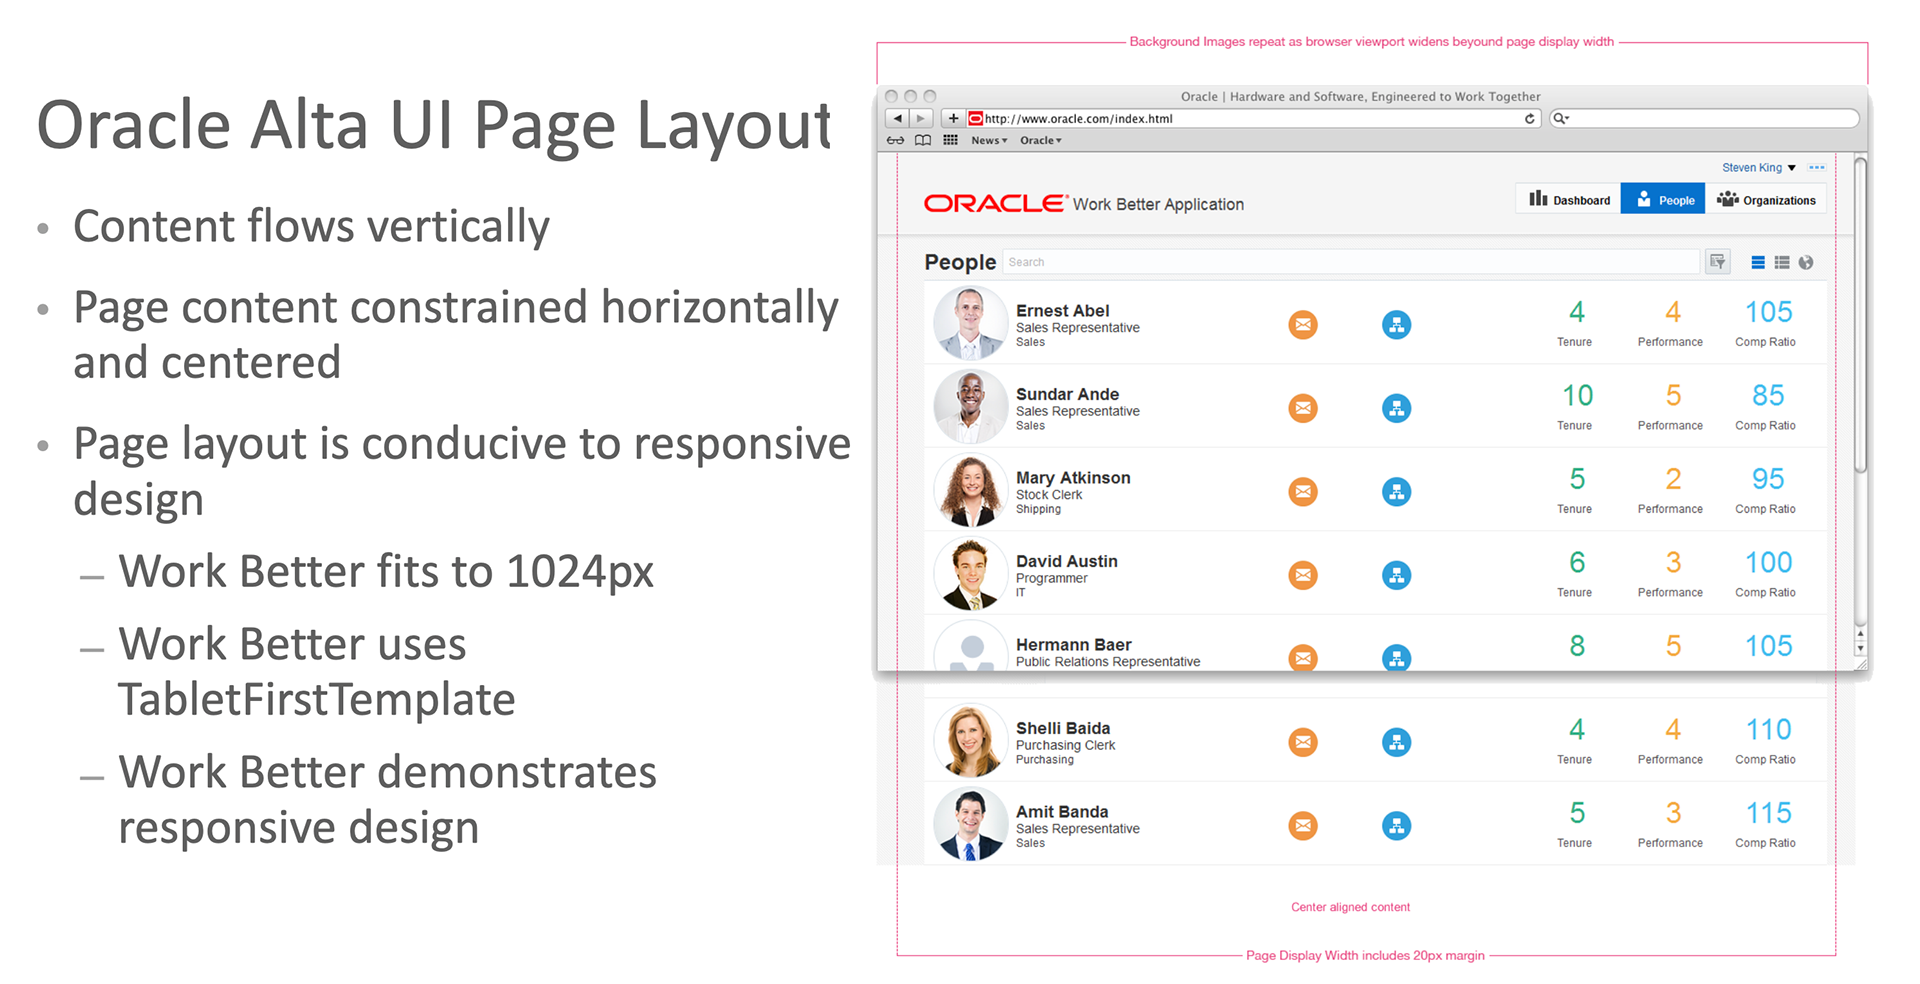The height and width of the screenshot is (984, 1920).
Task: Click the Ernest Abel name link
Action: tap(1062, 311)
